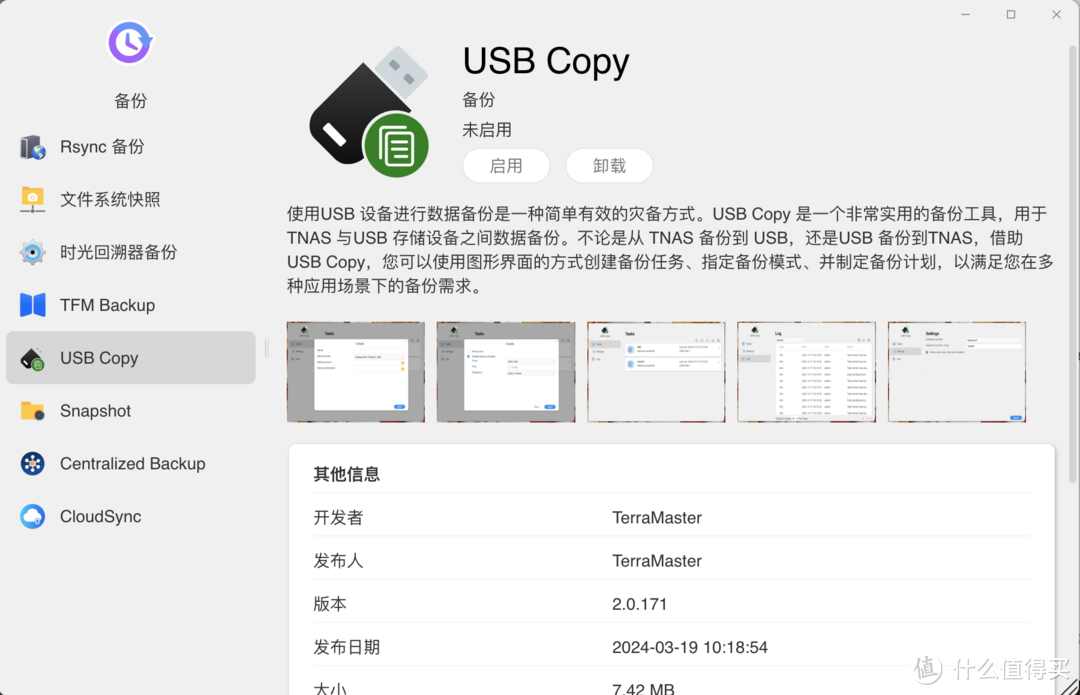Open the CloudSync cloud icon
The width and height of the screenshot is (1080, 695).
click(x=31, y=517)
